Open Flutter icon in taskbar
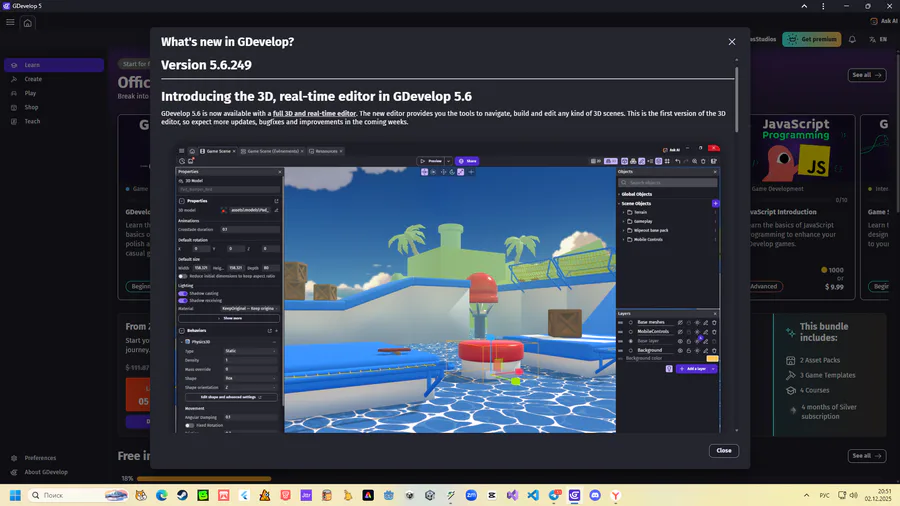The image size is (900, 506). [x=245, y=495]
